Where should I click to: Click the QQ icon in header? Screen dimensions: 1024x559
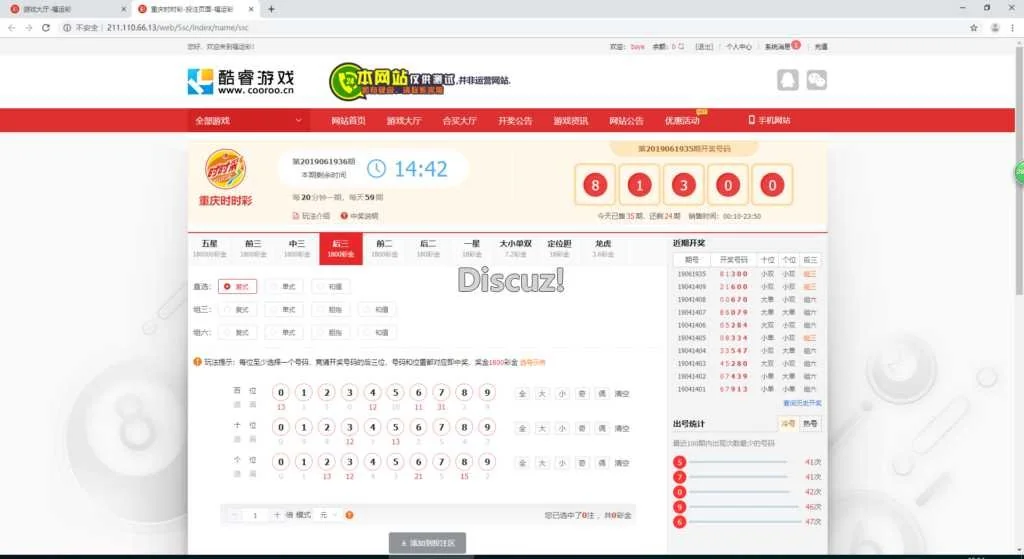click(x=789, y=81)
